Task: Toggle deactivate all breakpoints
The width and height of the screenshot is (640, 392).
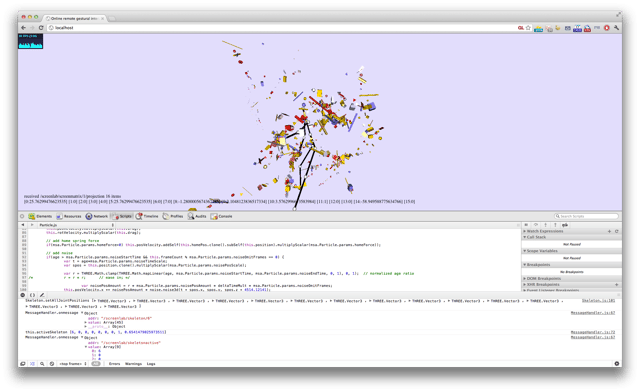Action: (565, 225)
